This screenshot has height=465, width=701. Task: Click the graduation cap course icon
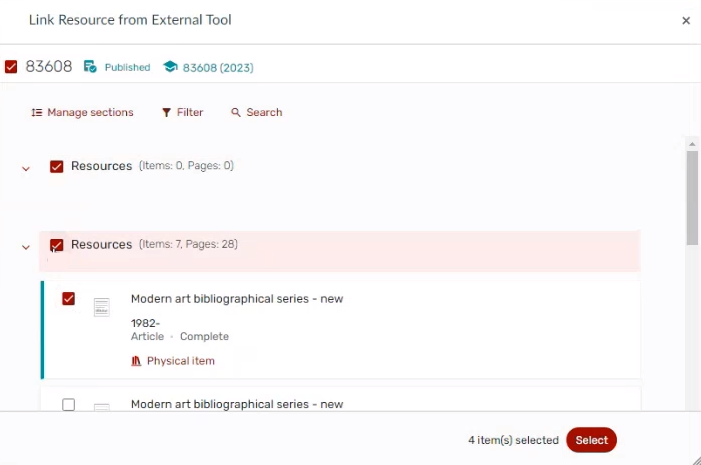click(170, 67)
